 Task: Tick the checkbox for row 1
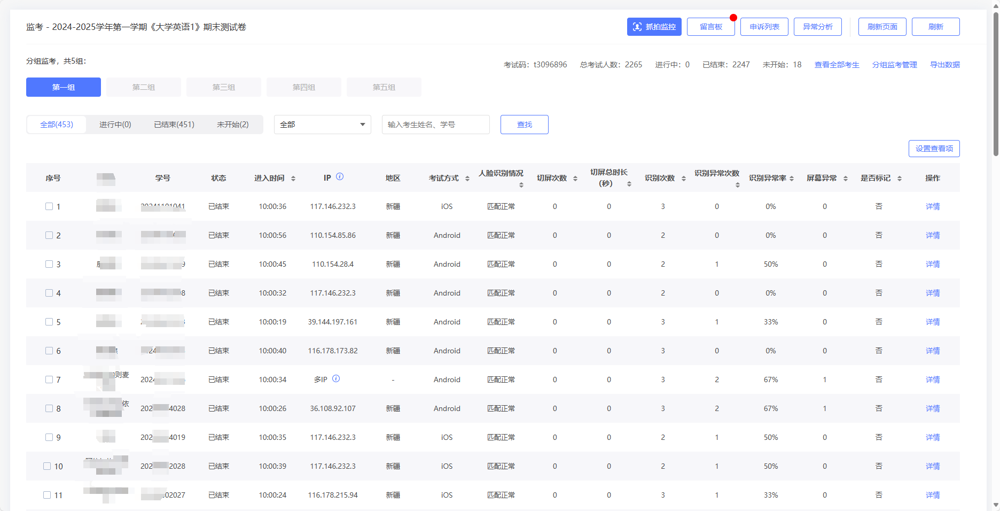pyautogui.click(x=49, y=206)
